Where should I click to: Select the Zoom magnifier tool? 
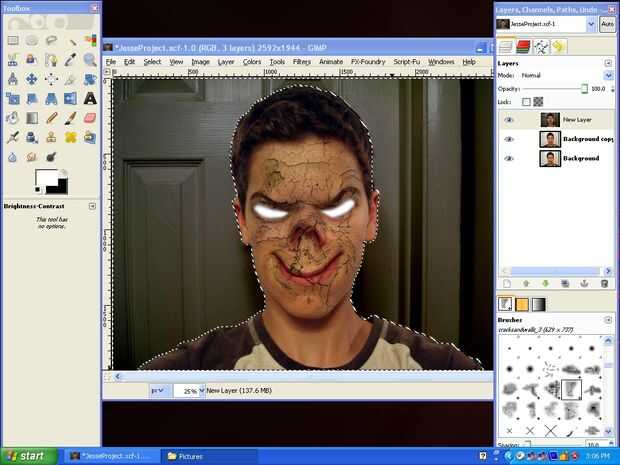90,60
